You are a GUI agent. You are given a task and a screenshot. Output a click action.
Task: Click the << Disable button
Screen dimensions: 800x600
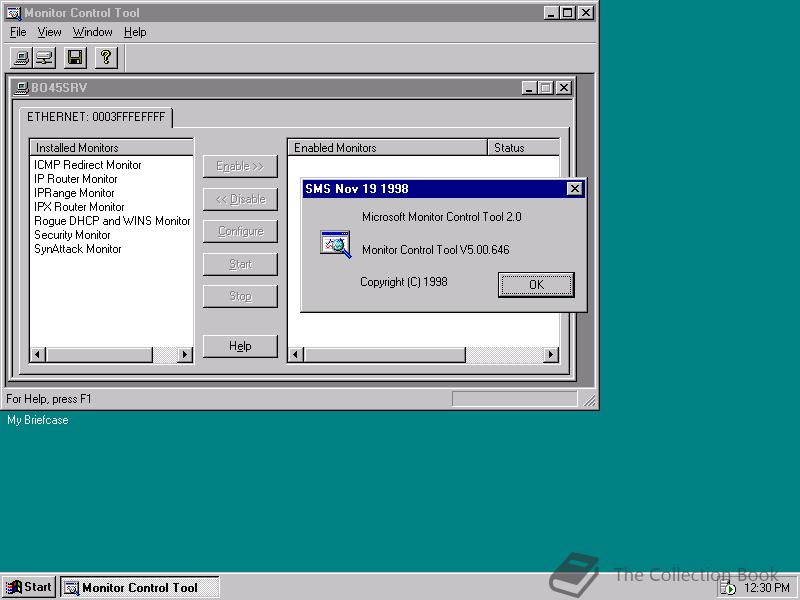[x=240, y=199]
